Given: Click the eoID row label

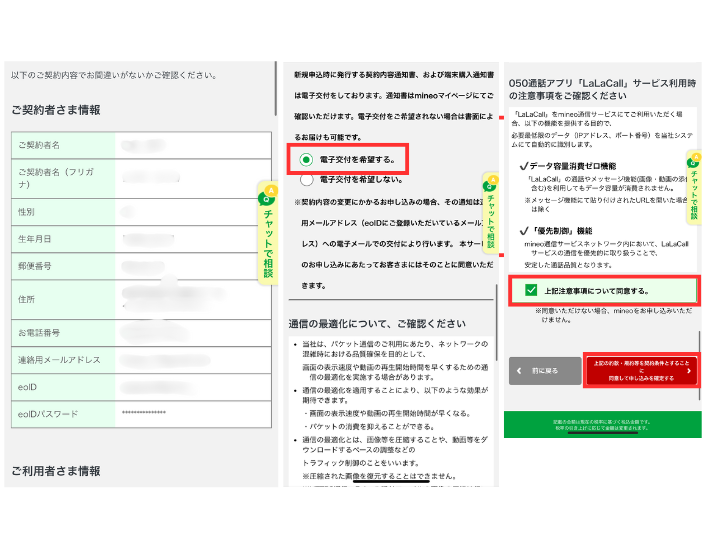Looking at the screenshot, I should coord(27,387).
